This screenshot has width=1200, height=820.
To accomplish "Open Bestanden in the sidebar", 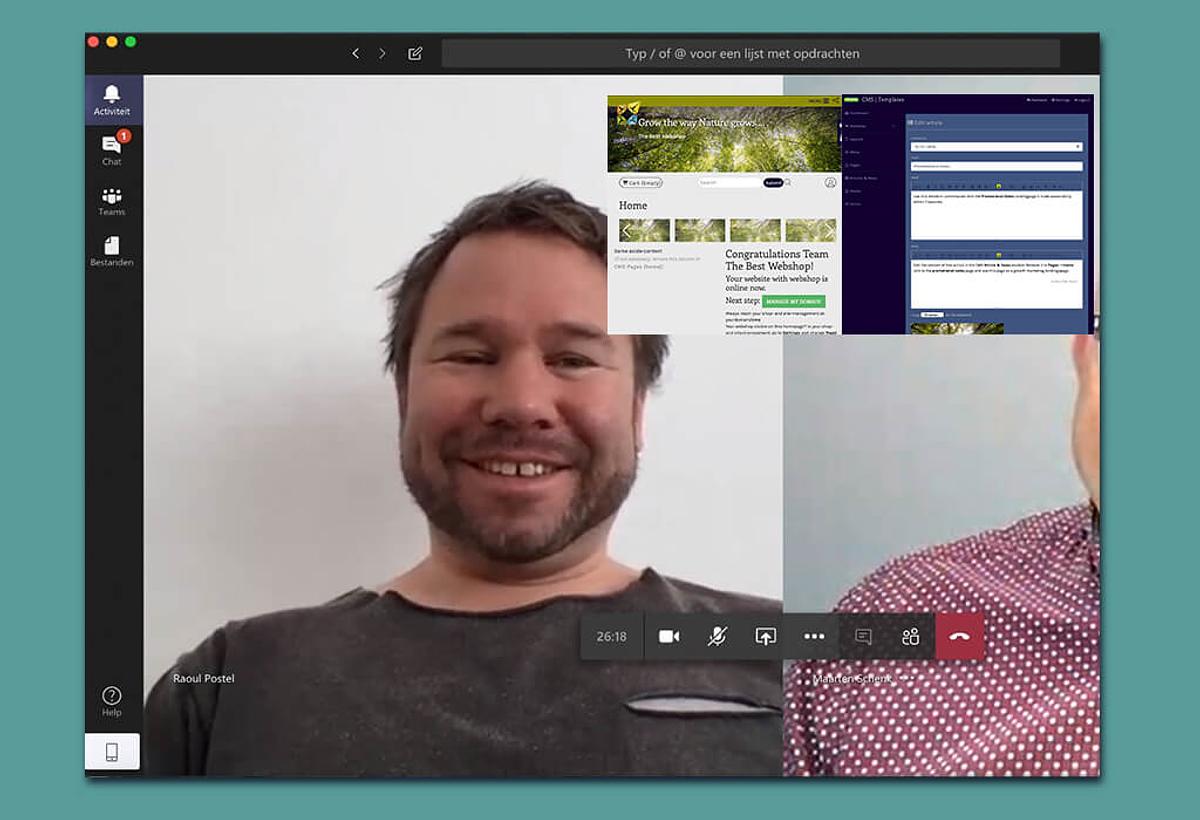I will pos(112,251).
